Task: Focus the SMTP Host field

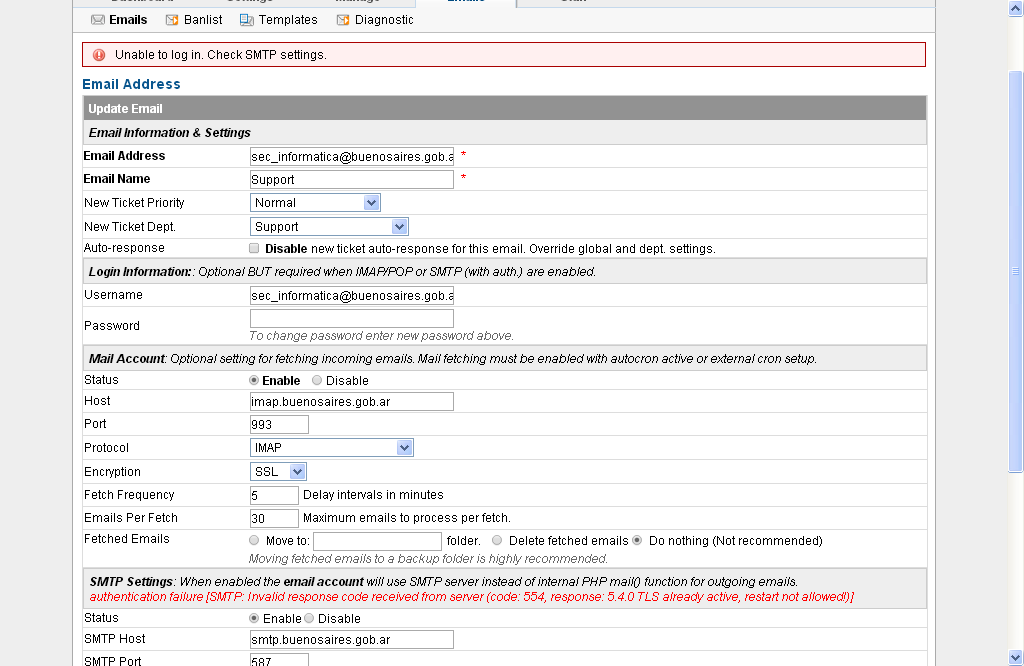Action: point(352,640)
